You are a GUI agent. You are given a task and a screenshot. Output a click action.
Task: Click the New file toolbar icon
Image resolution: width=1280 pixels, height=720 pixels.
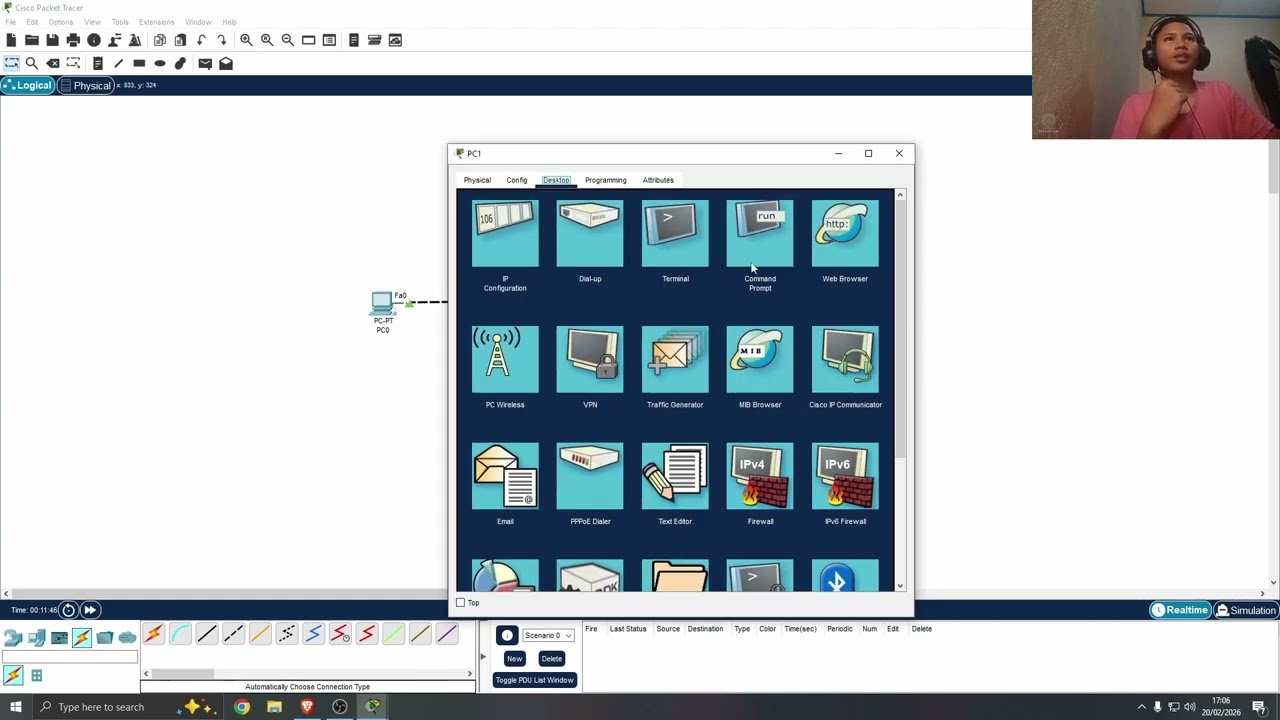[x=11, y=40]
